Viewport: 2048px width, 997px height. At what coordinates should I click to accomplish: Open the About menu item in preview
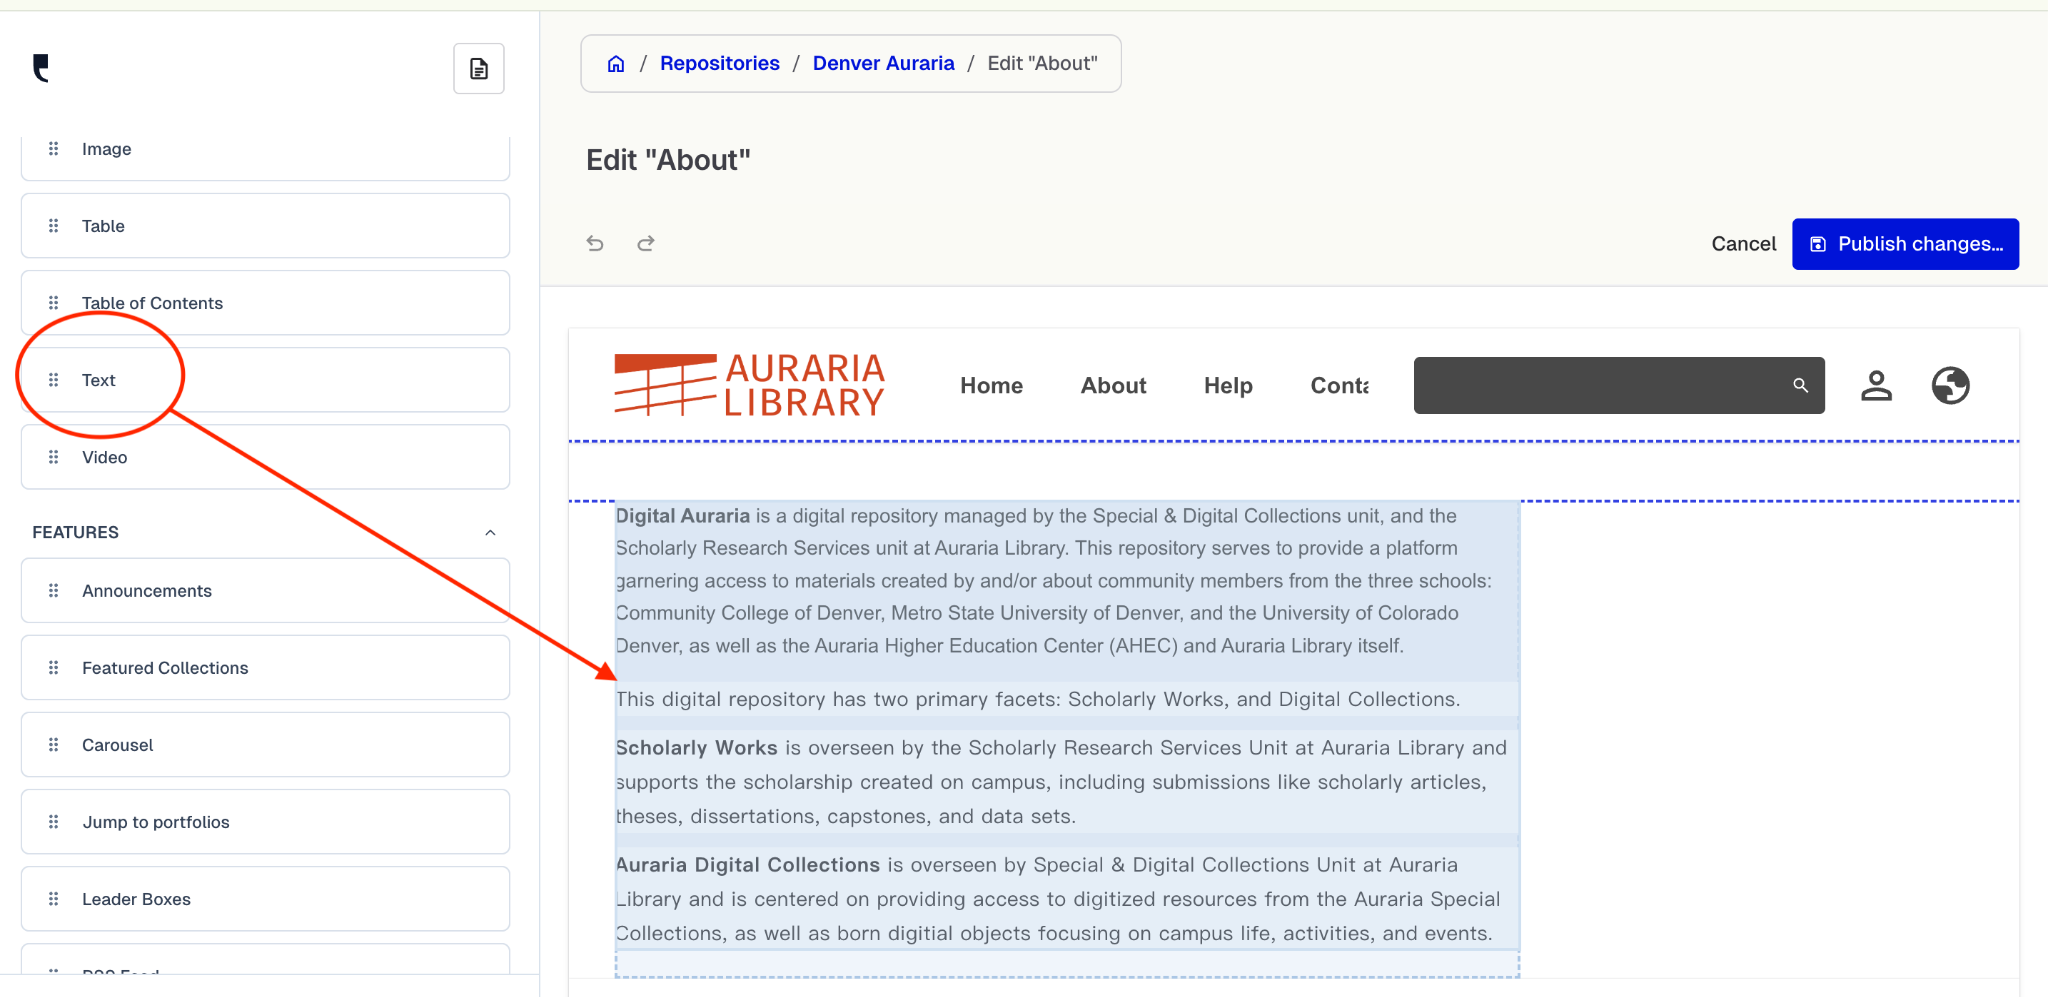tap(1114, 386)
